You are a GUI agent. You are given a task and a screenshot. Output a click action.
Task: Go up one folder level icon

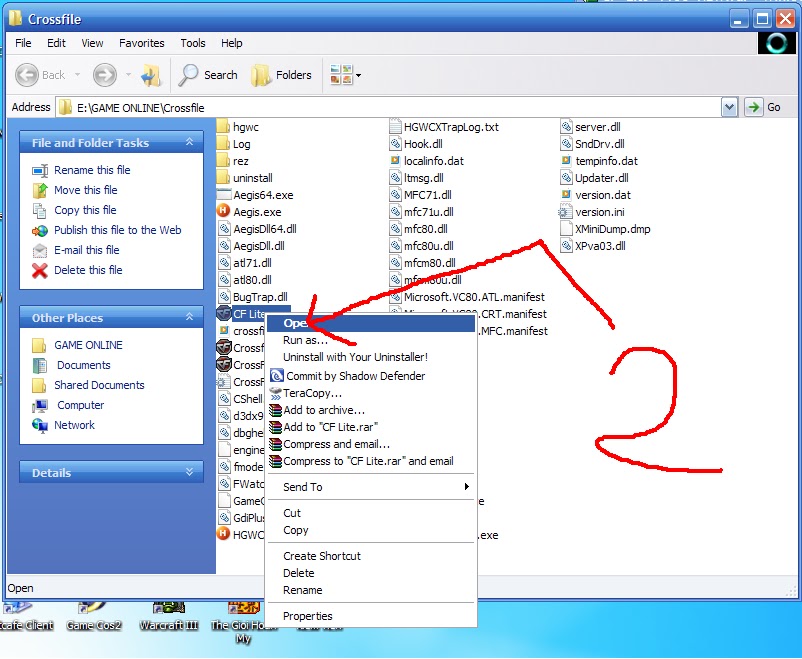pyautogui.click(x=151, y=75)
